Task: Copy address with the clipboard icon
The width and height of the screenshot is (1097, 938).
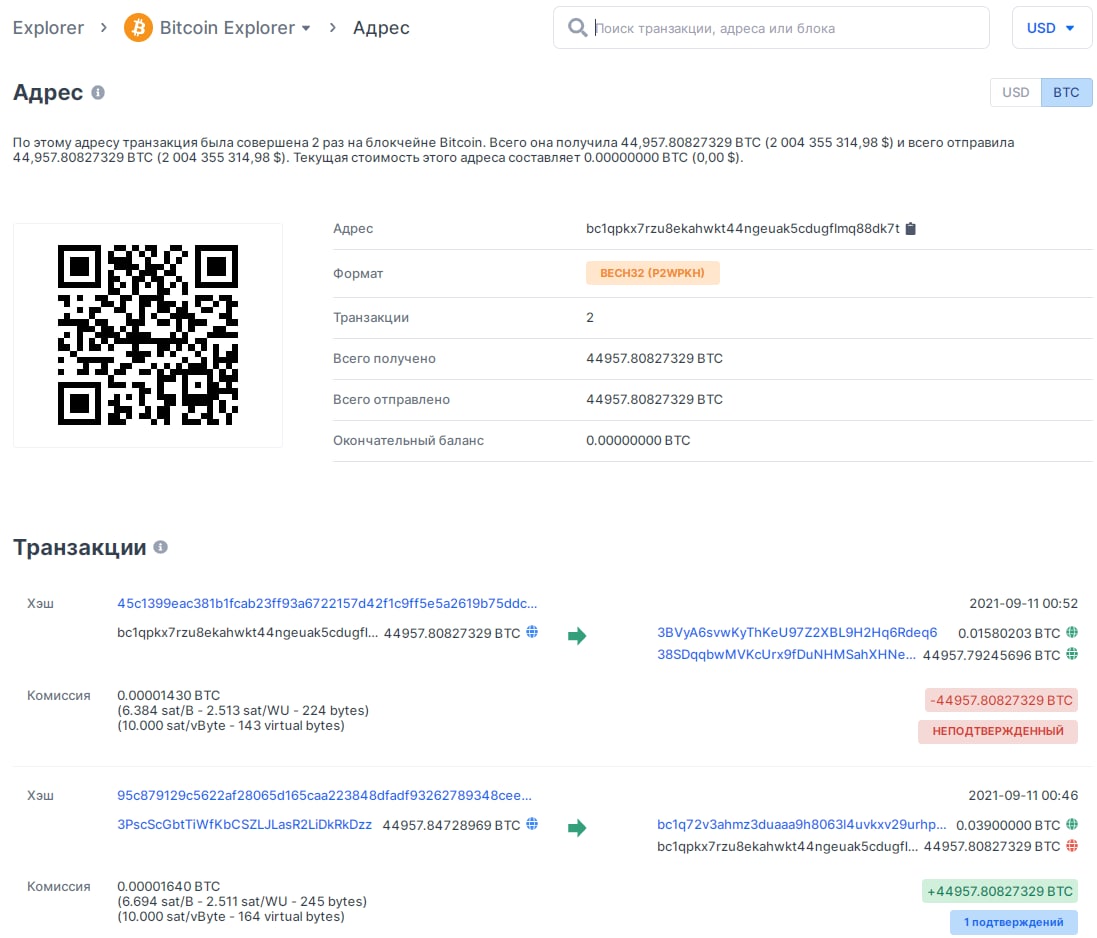Action: (910, 229)
